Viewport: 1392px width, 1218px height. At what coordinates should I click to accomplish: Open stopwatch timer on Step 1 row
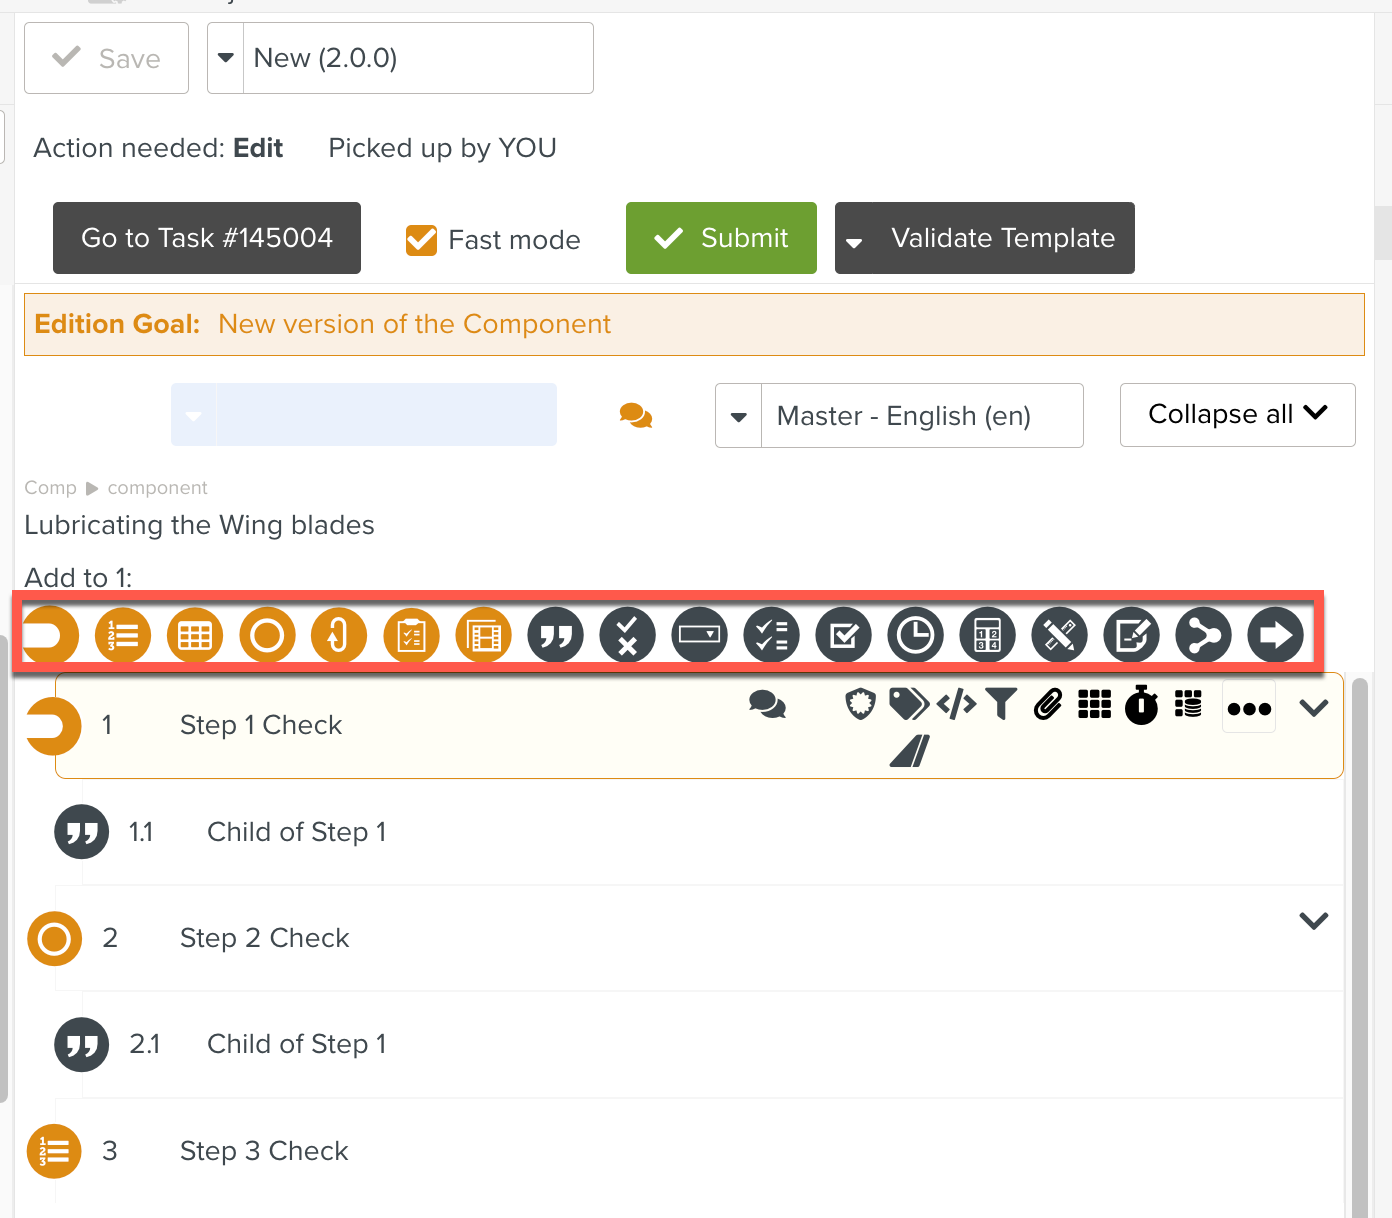point(1141,705)
